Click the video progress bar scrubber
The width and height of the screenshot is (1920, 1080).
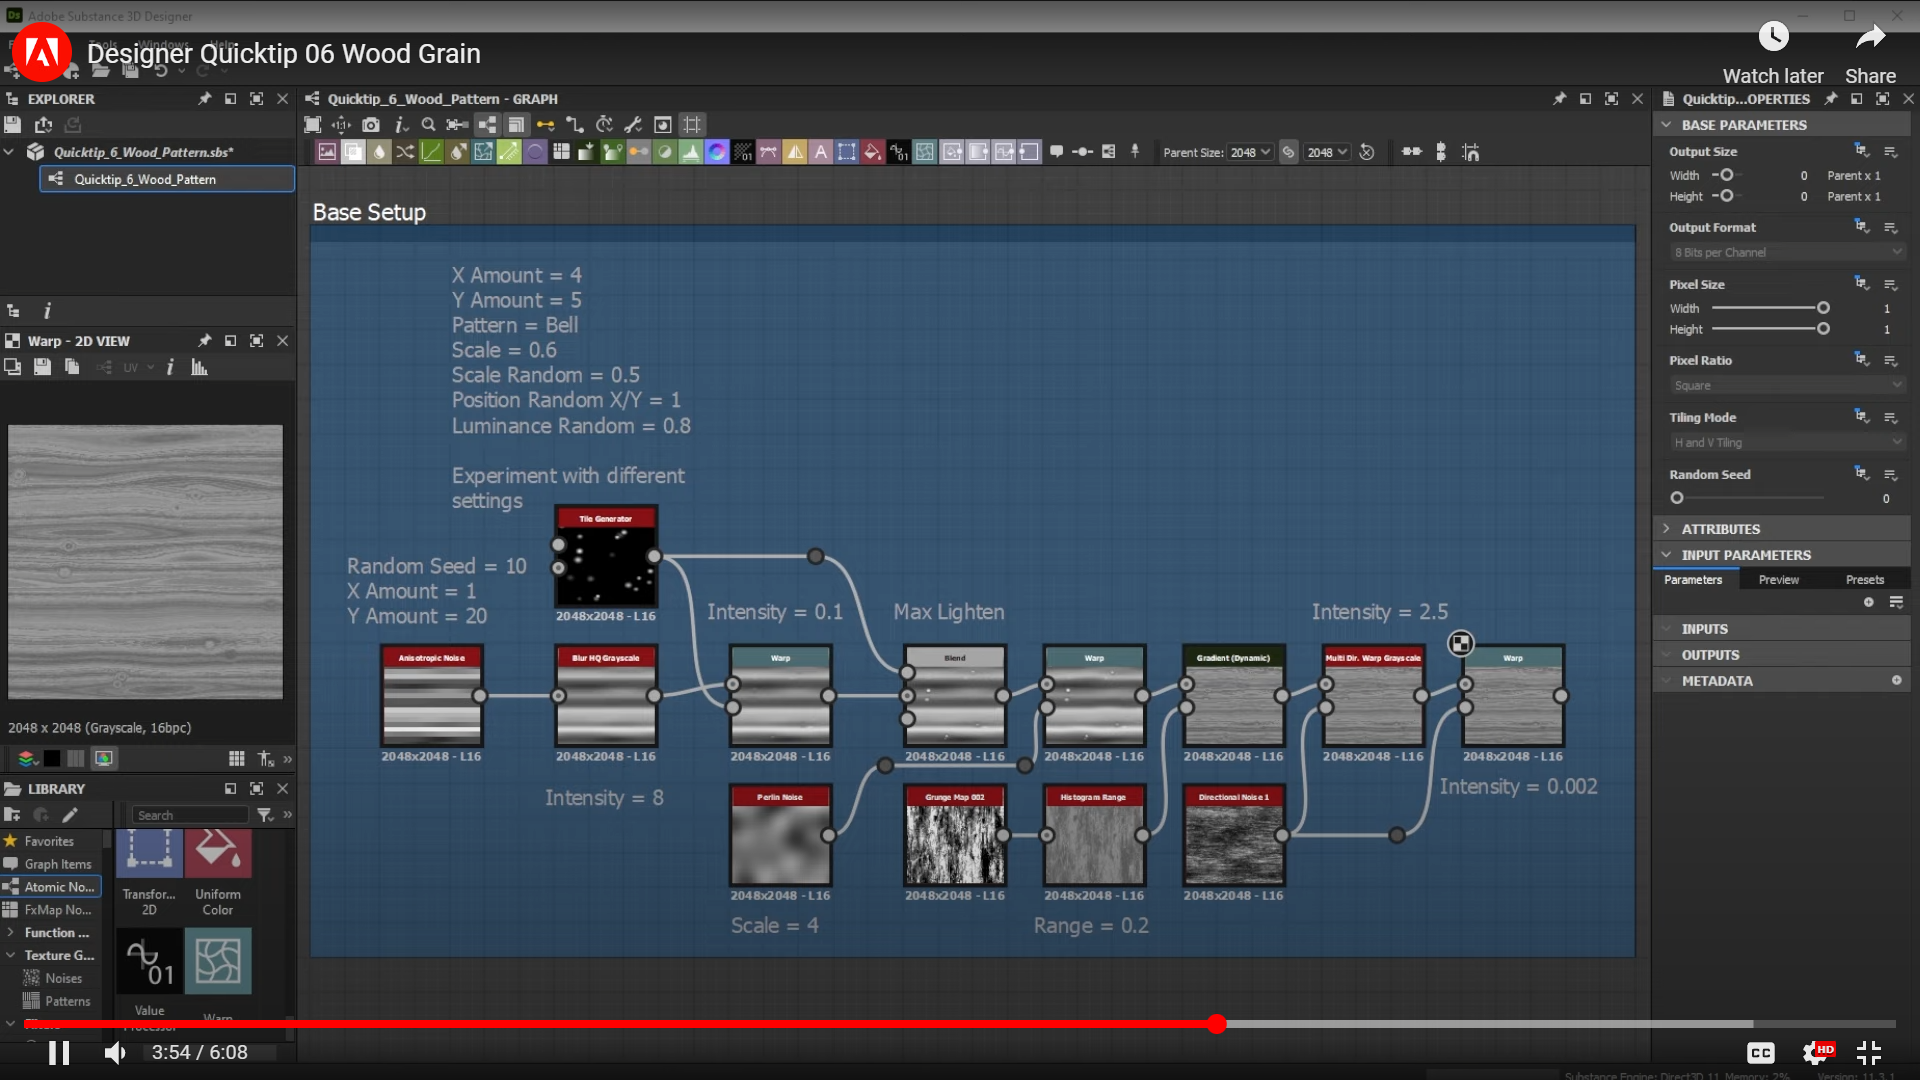click(x=1216, y=1024)
